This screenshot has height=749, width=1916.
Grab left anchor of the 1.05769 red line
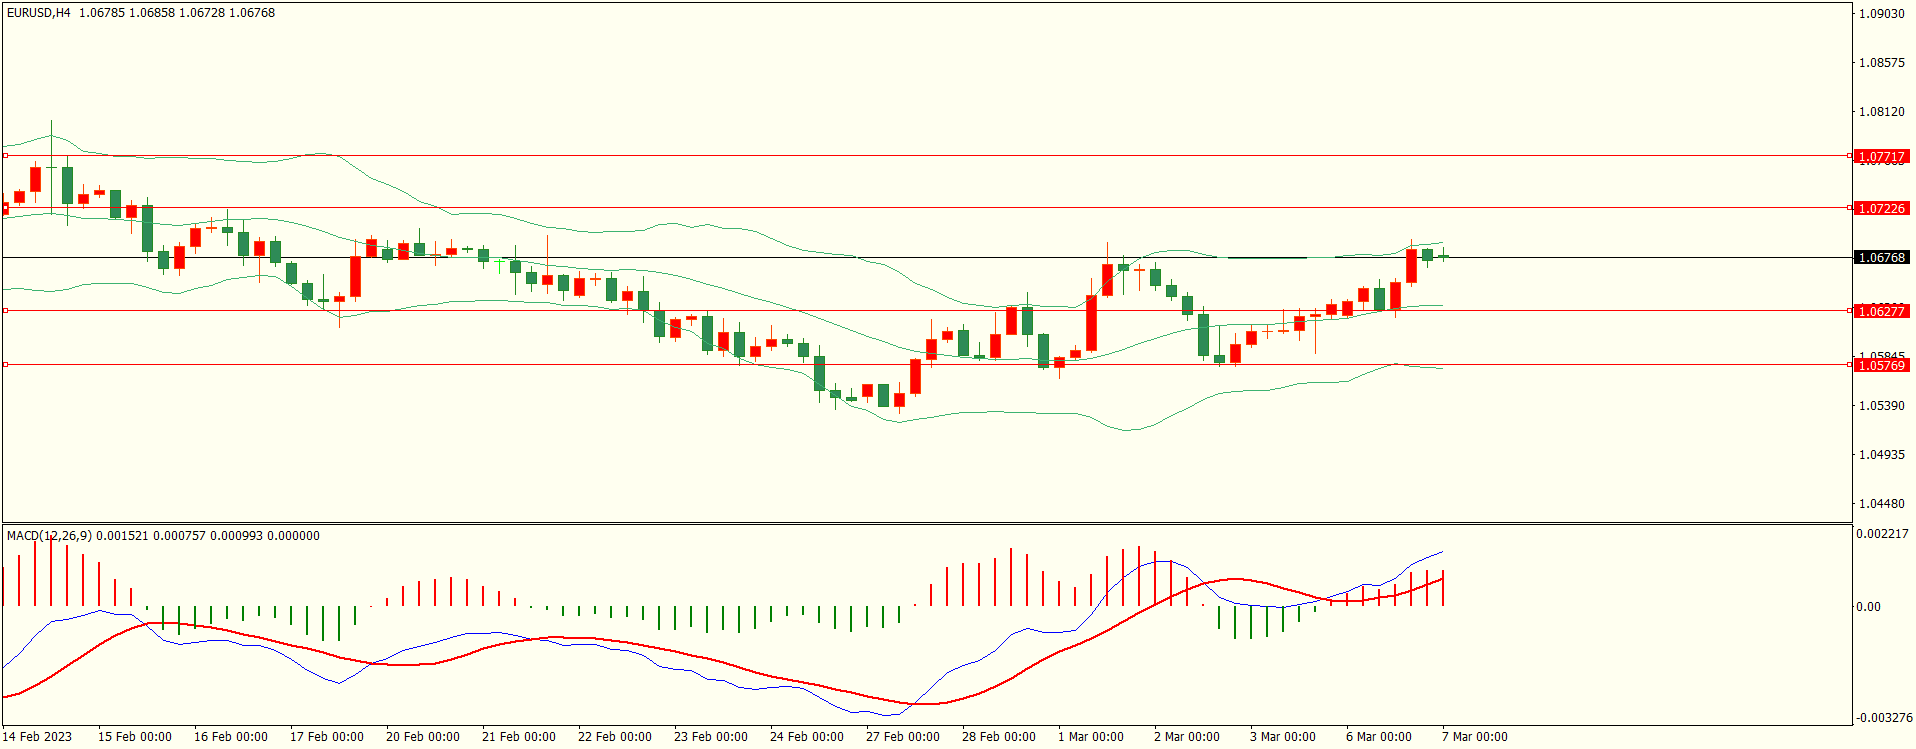tap(5, 365)
